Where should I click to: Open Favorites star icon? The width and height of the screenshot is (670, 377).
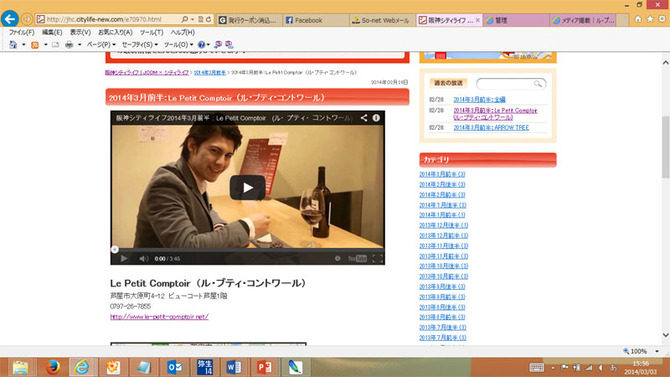650,19
